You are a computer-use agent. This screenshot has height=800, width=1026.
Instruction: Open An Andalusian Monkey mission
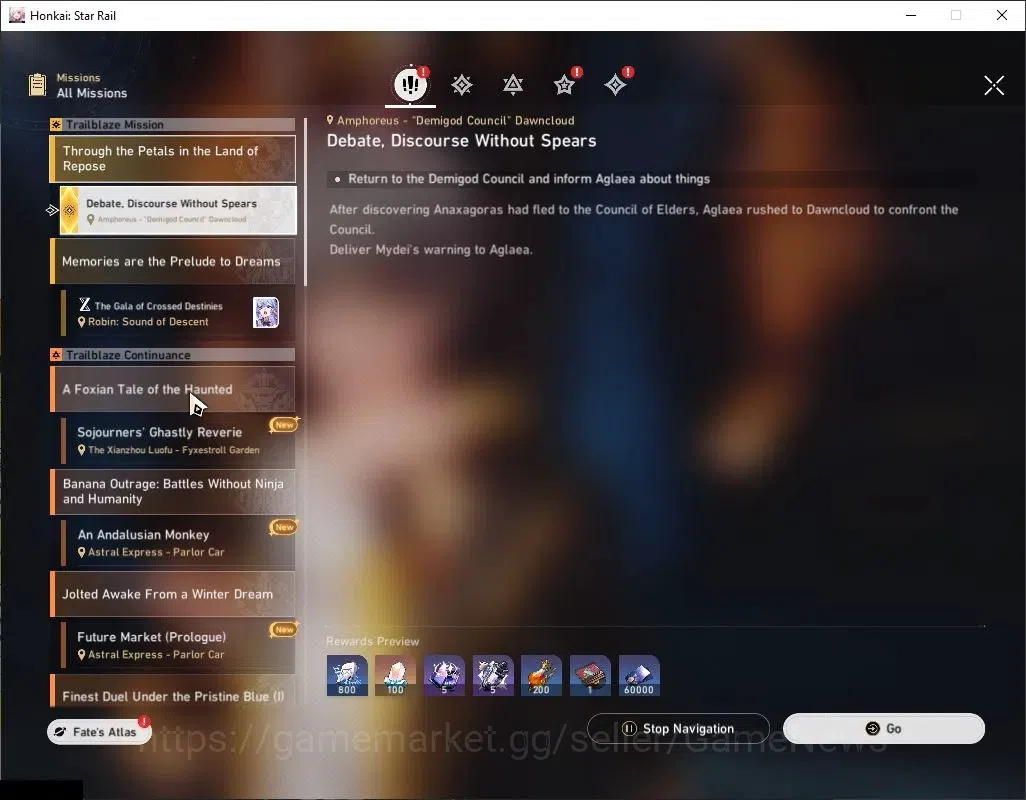(178, 542)
